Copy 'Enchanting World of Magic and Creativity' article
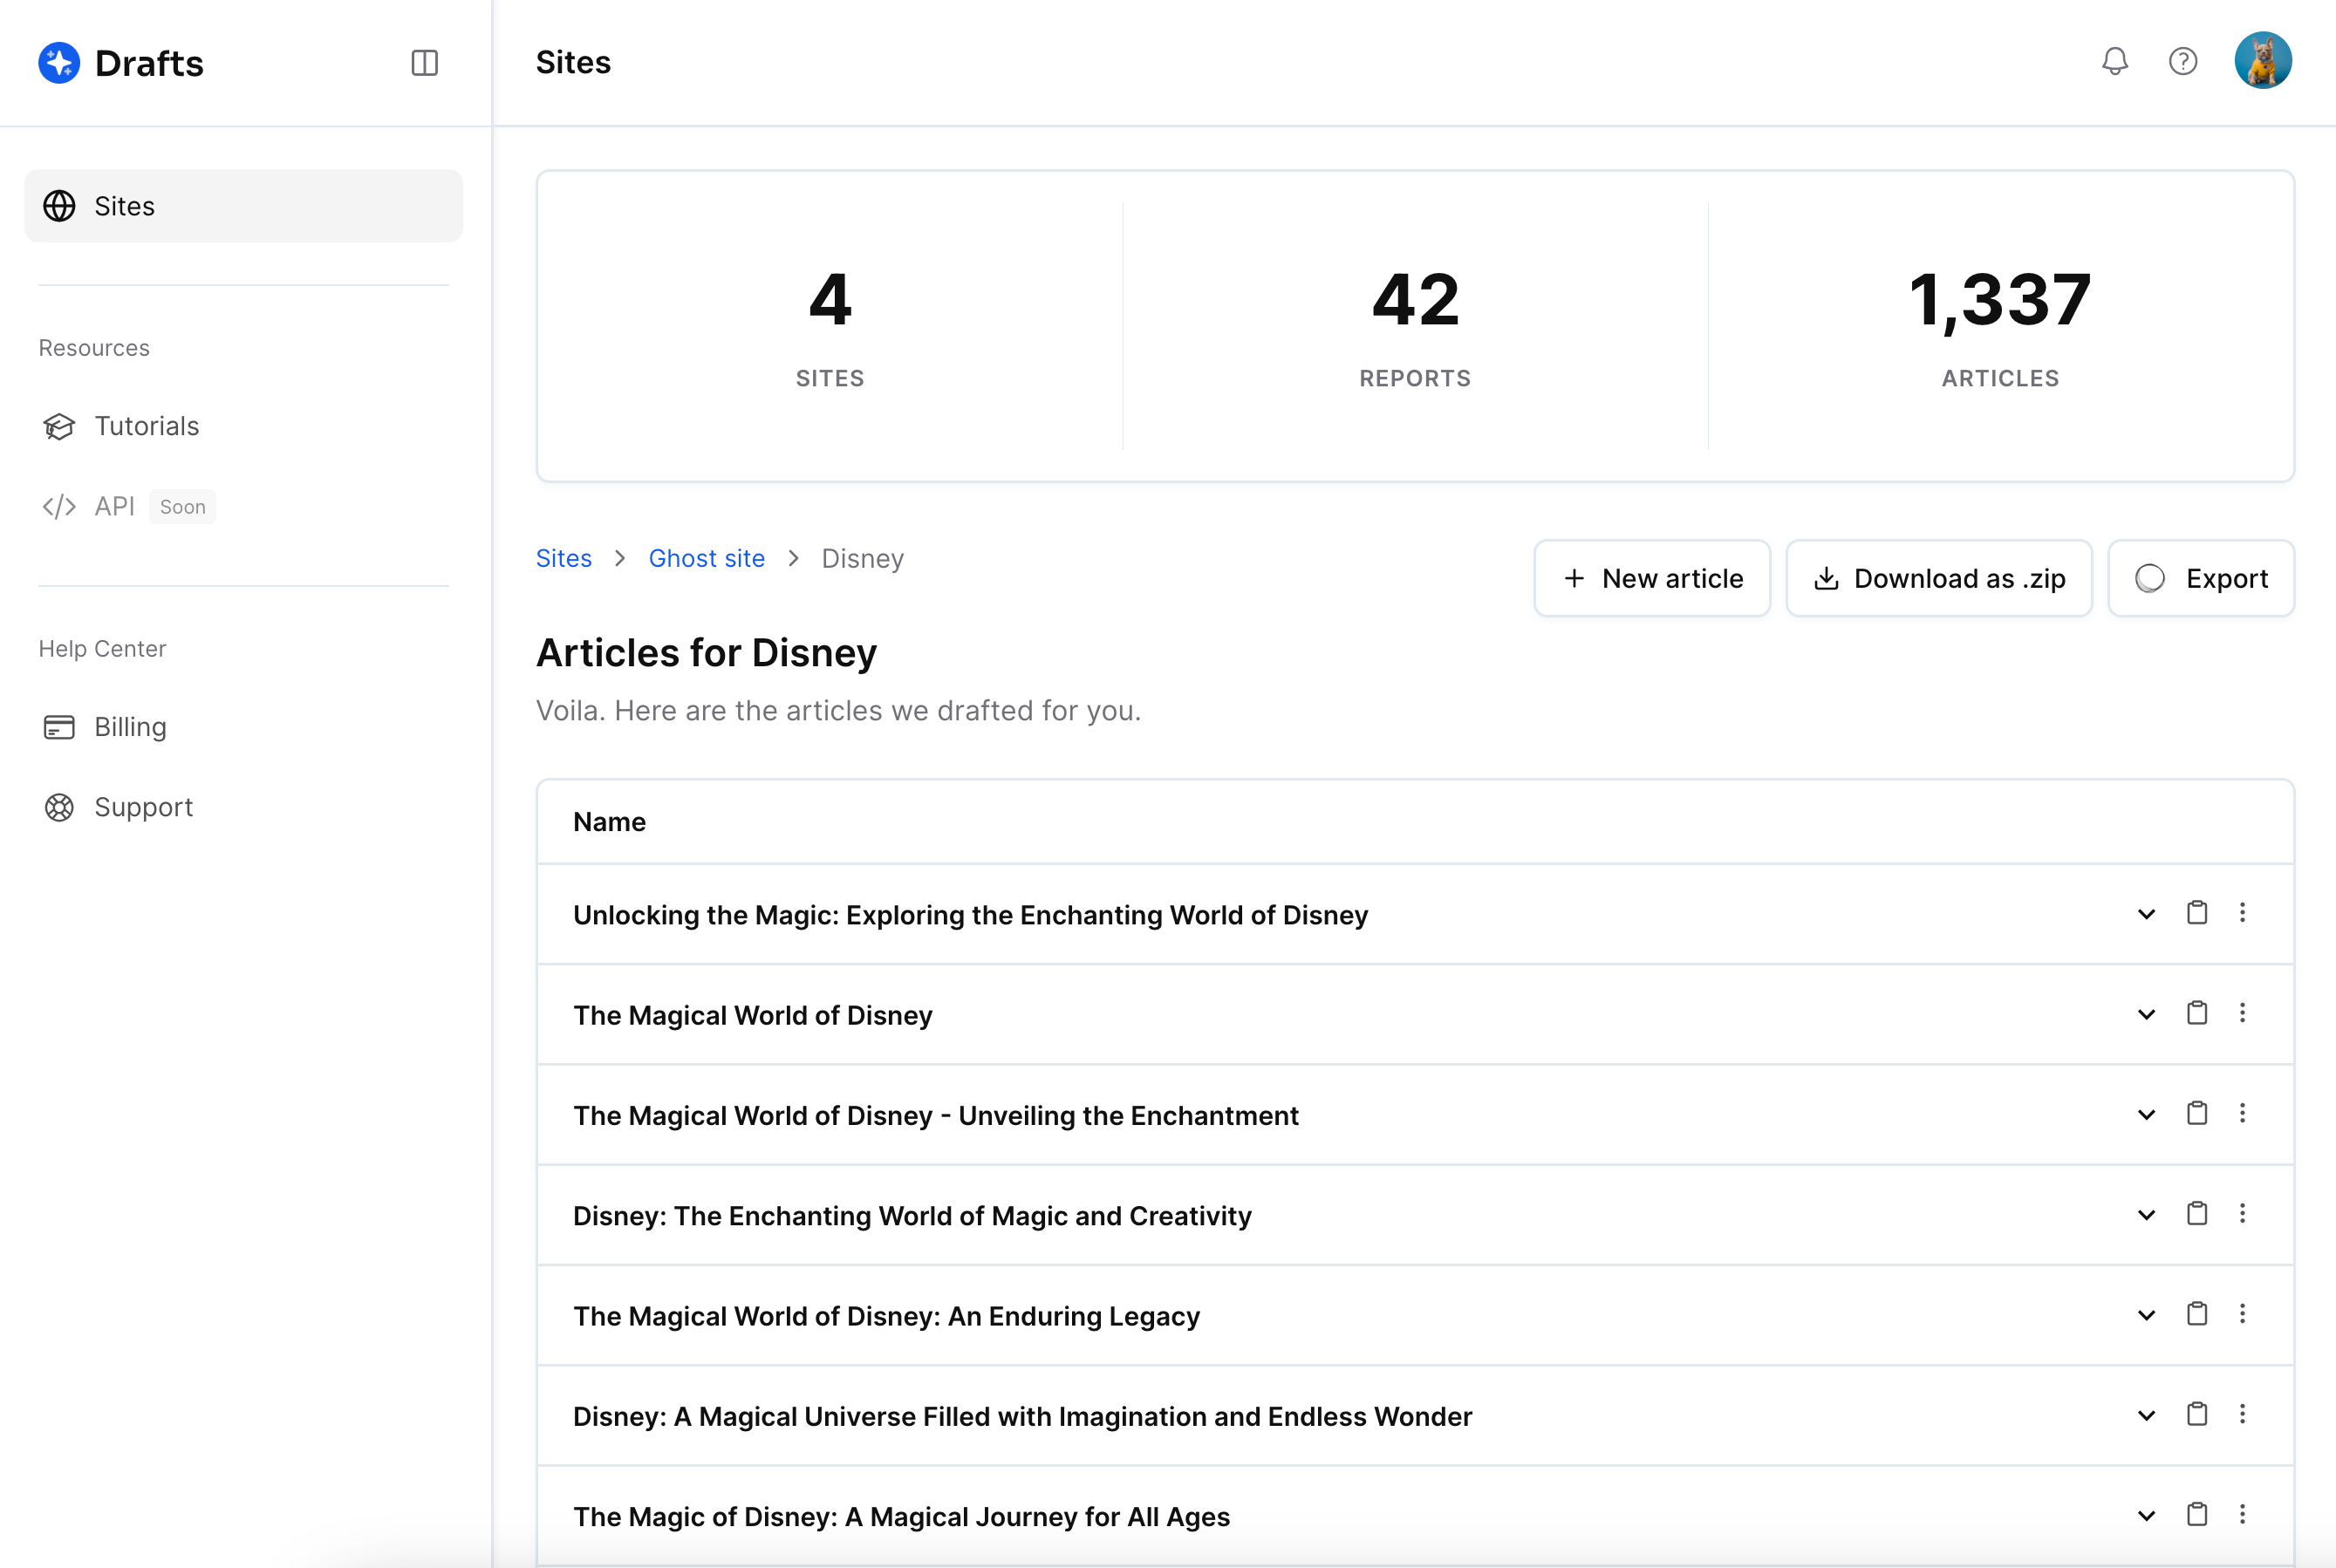The width and height of the screenshot is (2336, 1568). (2196, 1213)
